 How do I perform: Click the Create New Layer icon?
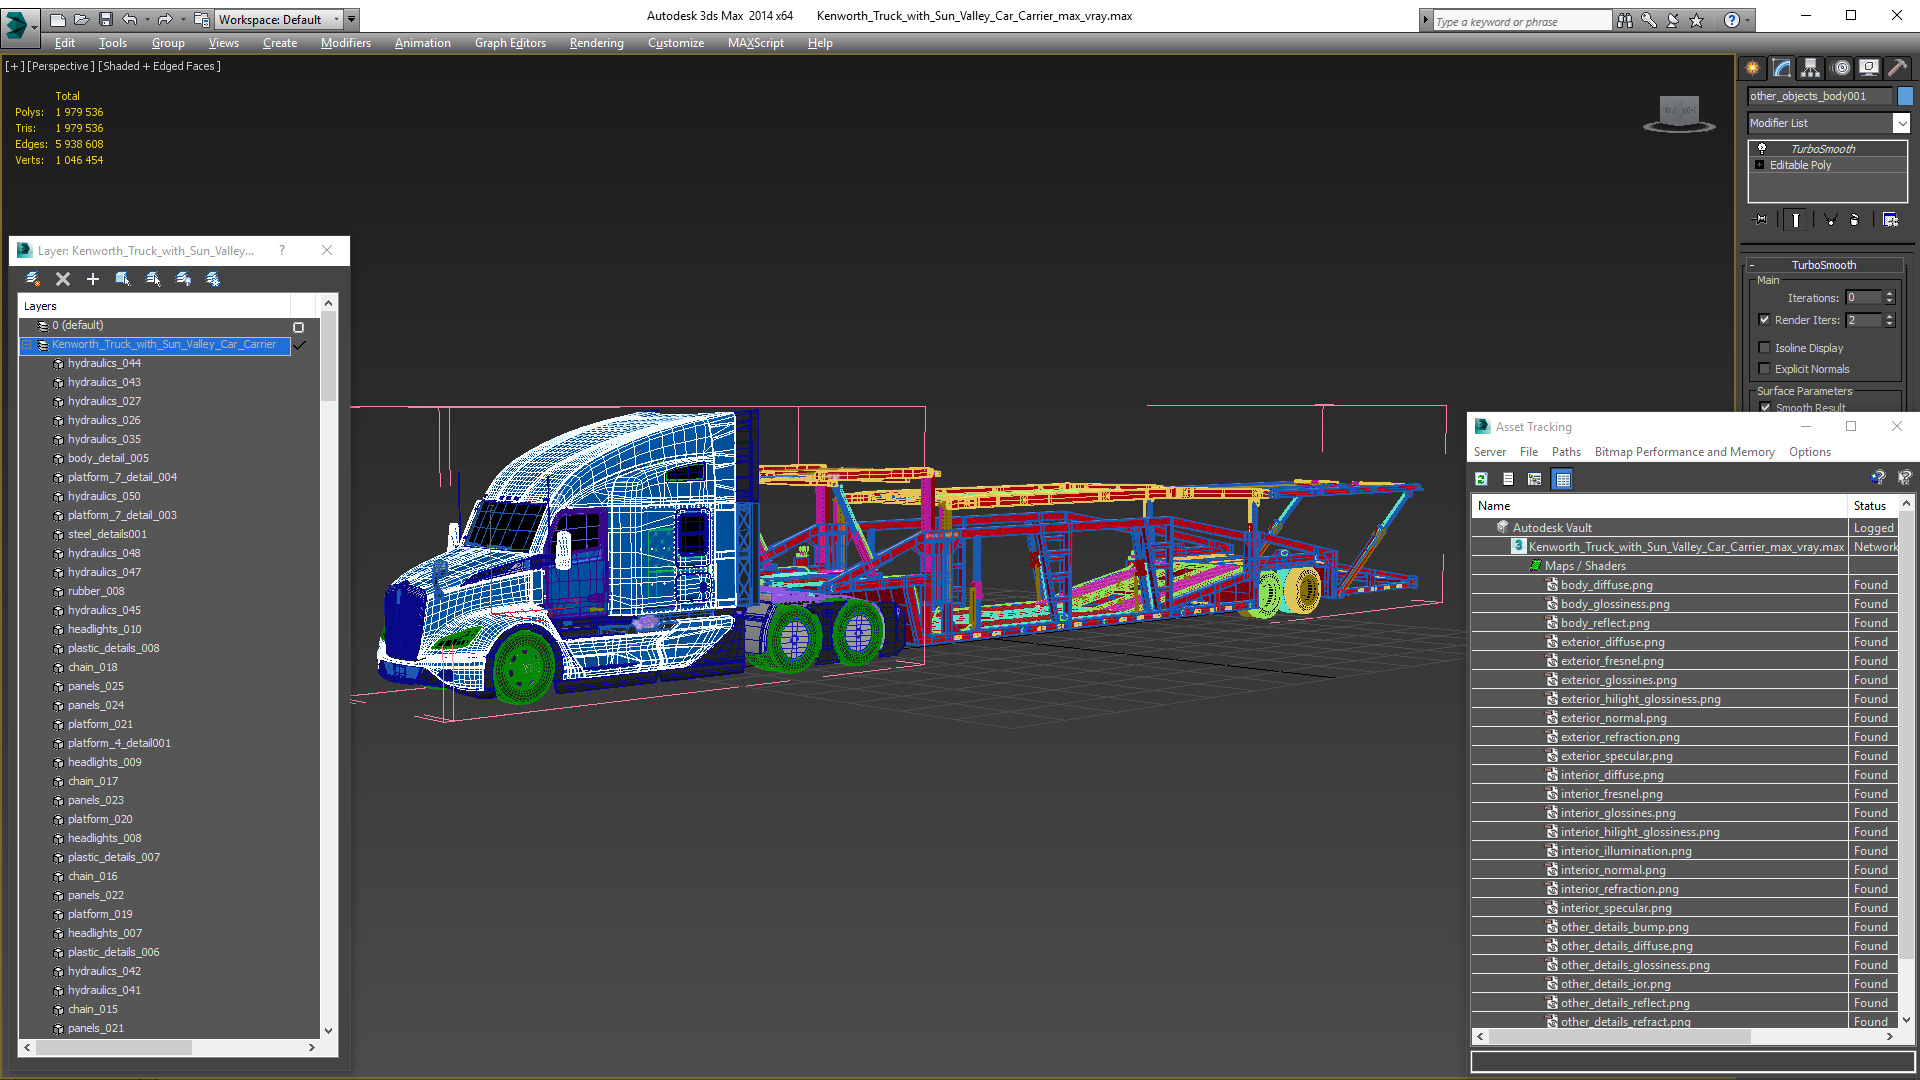(x=33, y=279)
